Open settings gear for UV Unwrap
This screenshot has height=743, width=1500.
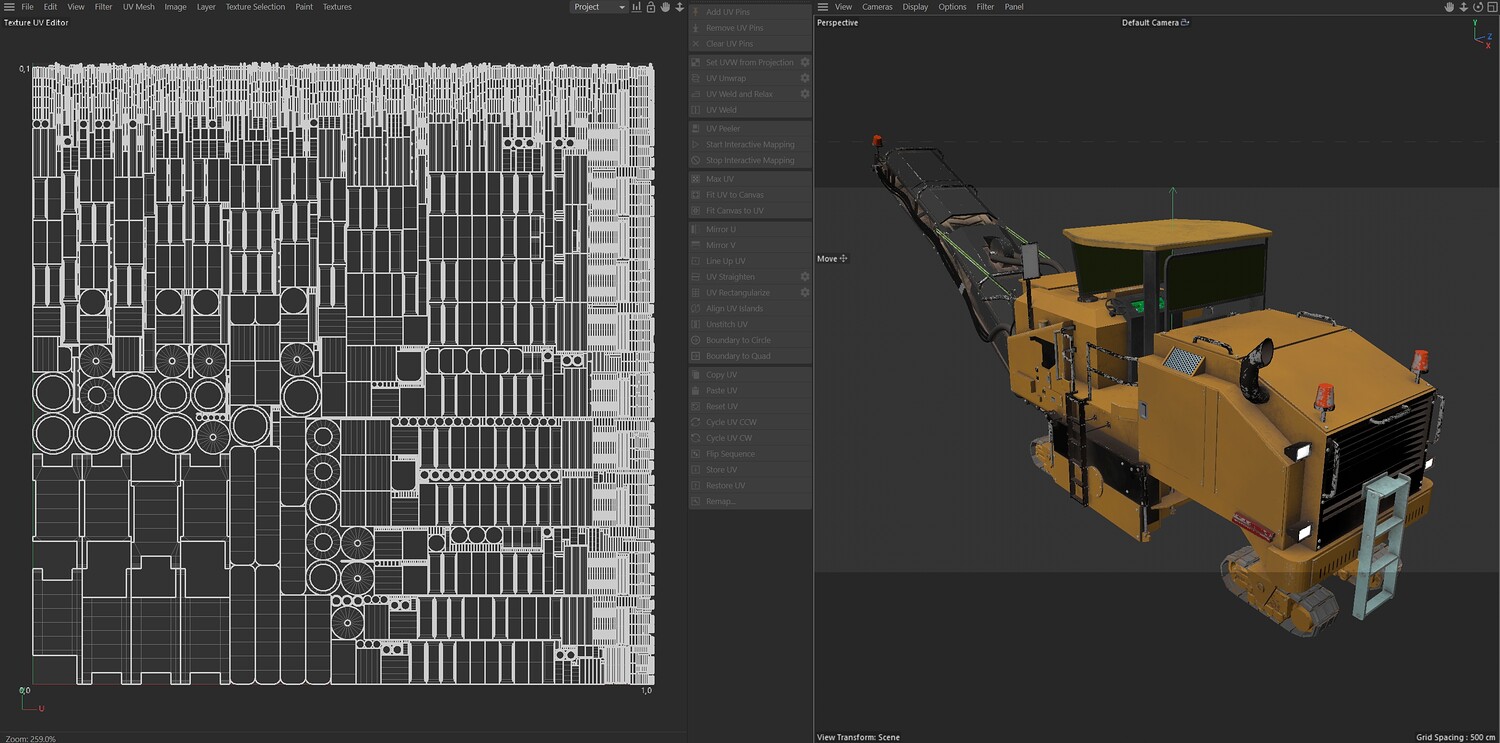point(804,78)
